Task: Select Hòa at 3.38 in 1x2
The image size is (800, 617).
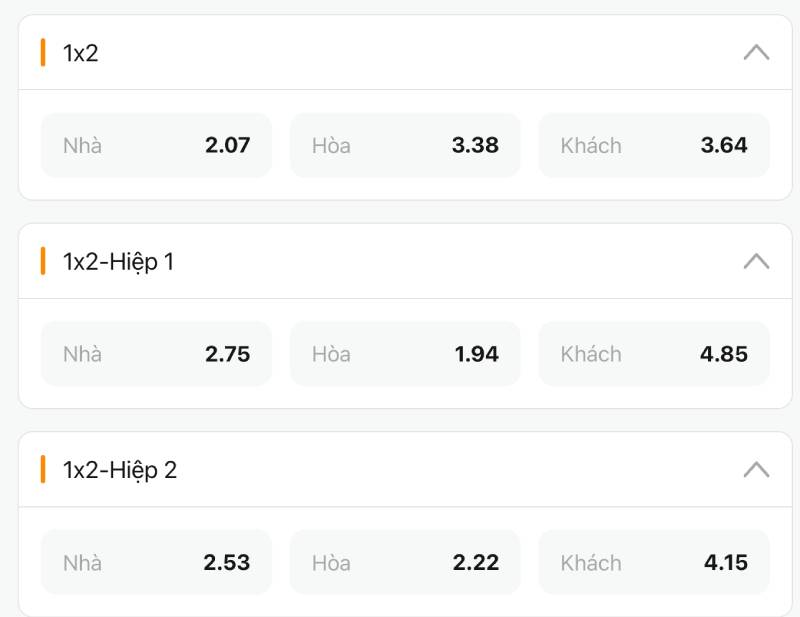Action: point(405,145)
